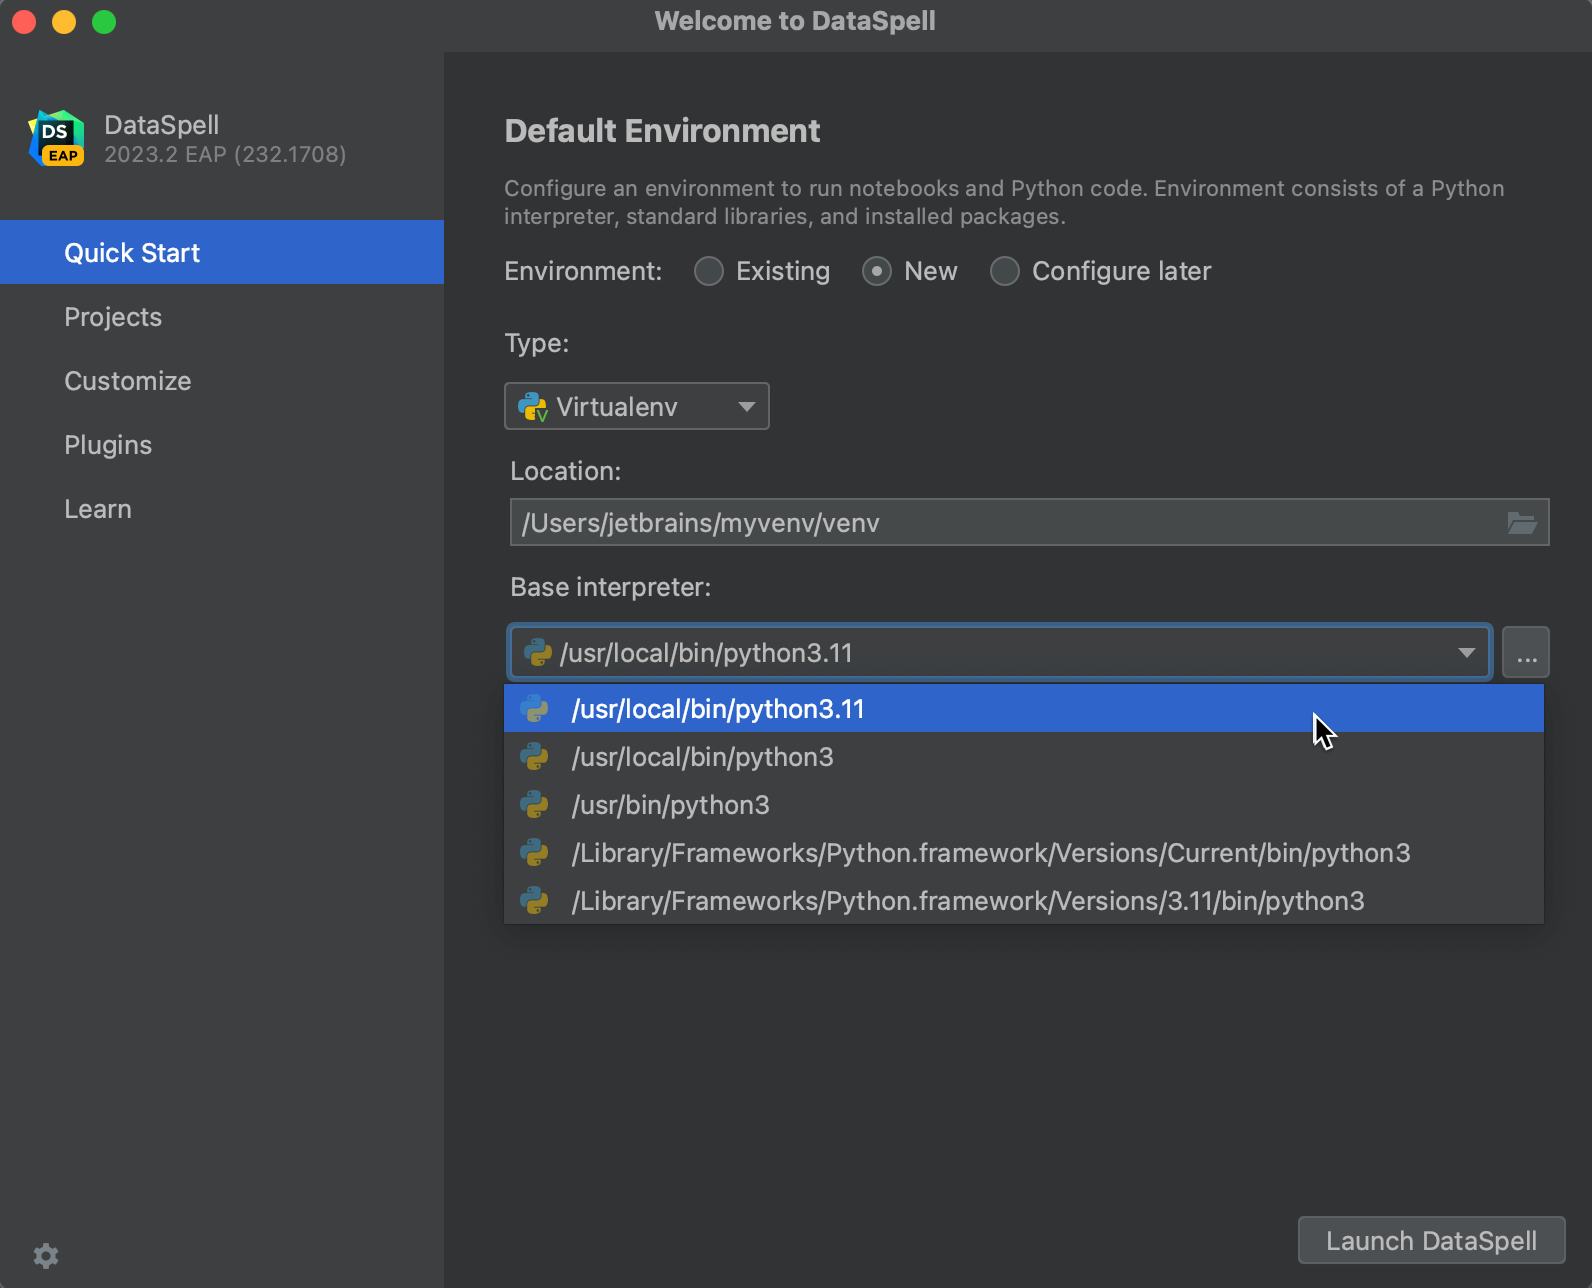1592x1288 pixels.
Task: Click the Location path text field
Action: coord(1000,523)
